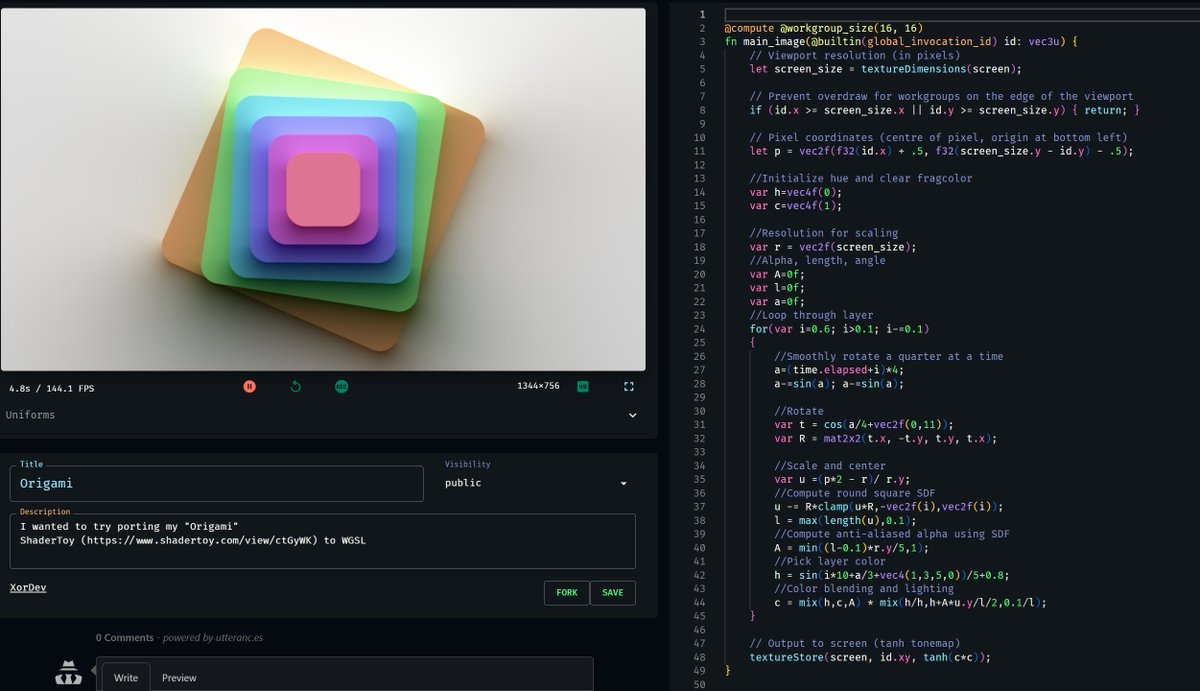
Task: Click the 1344×756 resolution display
Action: [538, 385]
